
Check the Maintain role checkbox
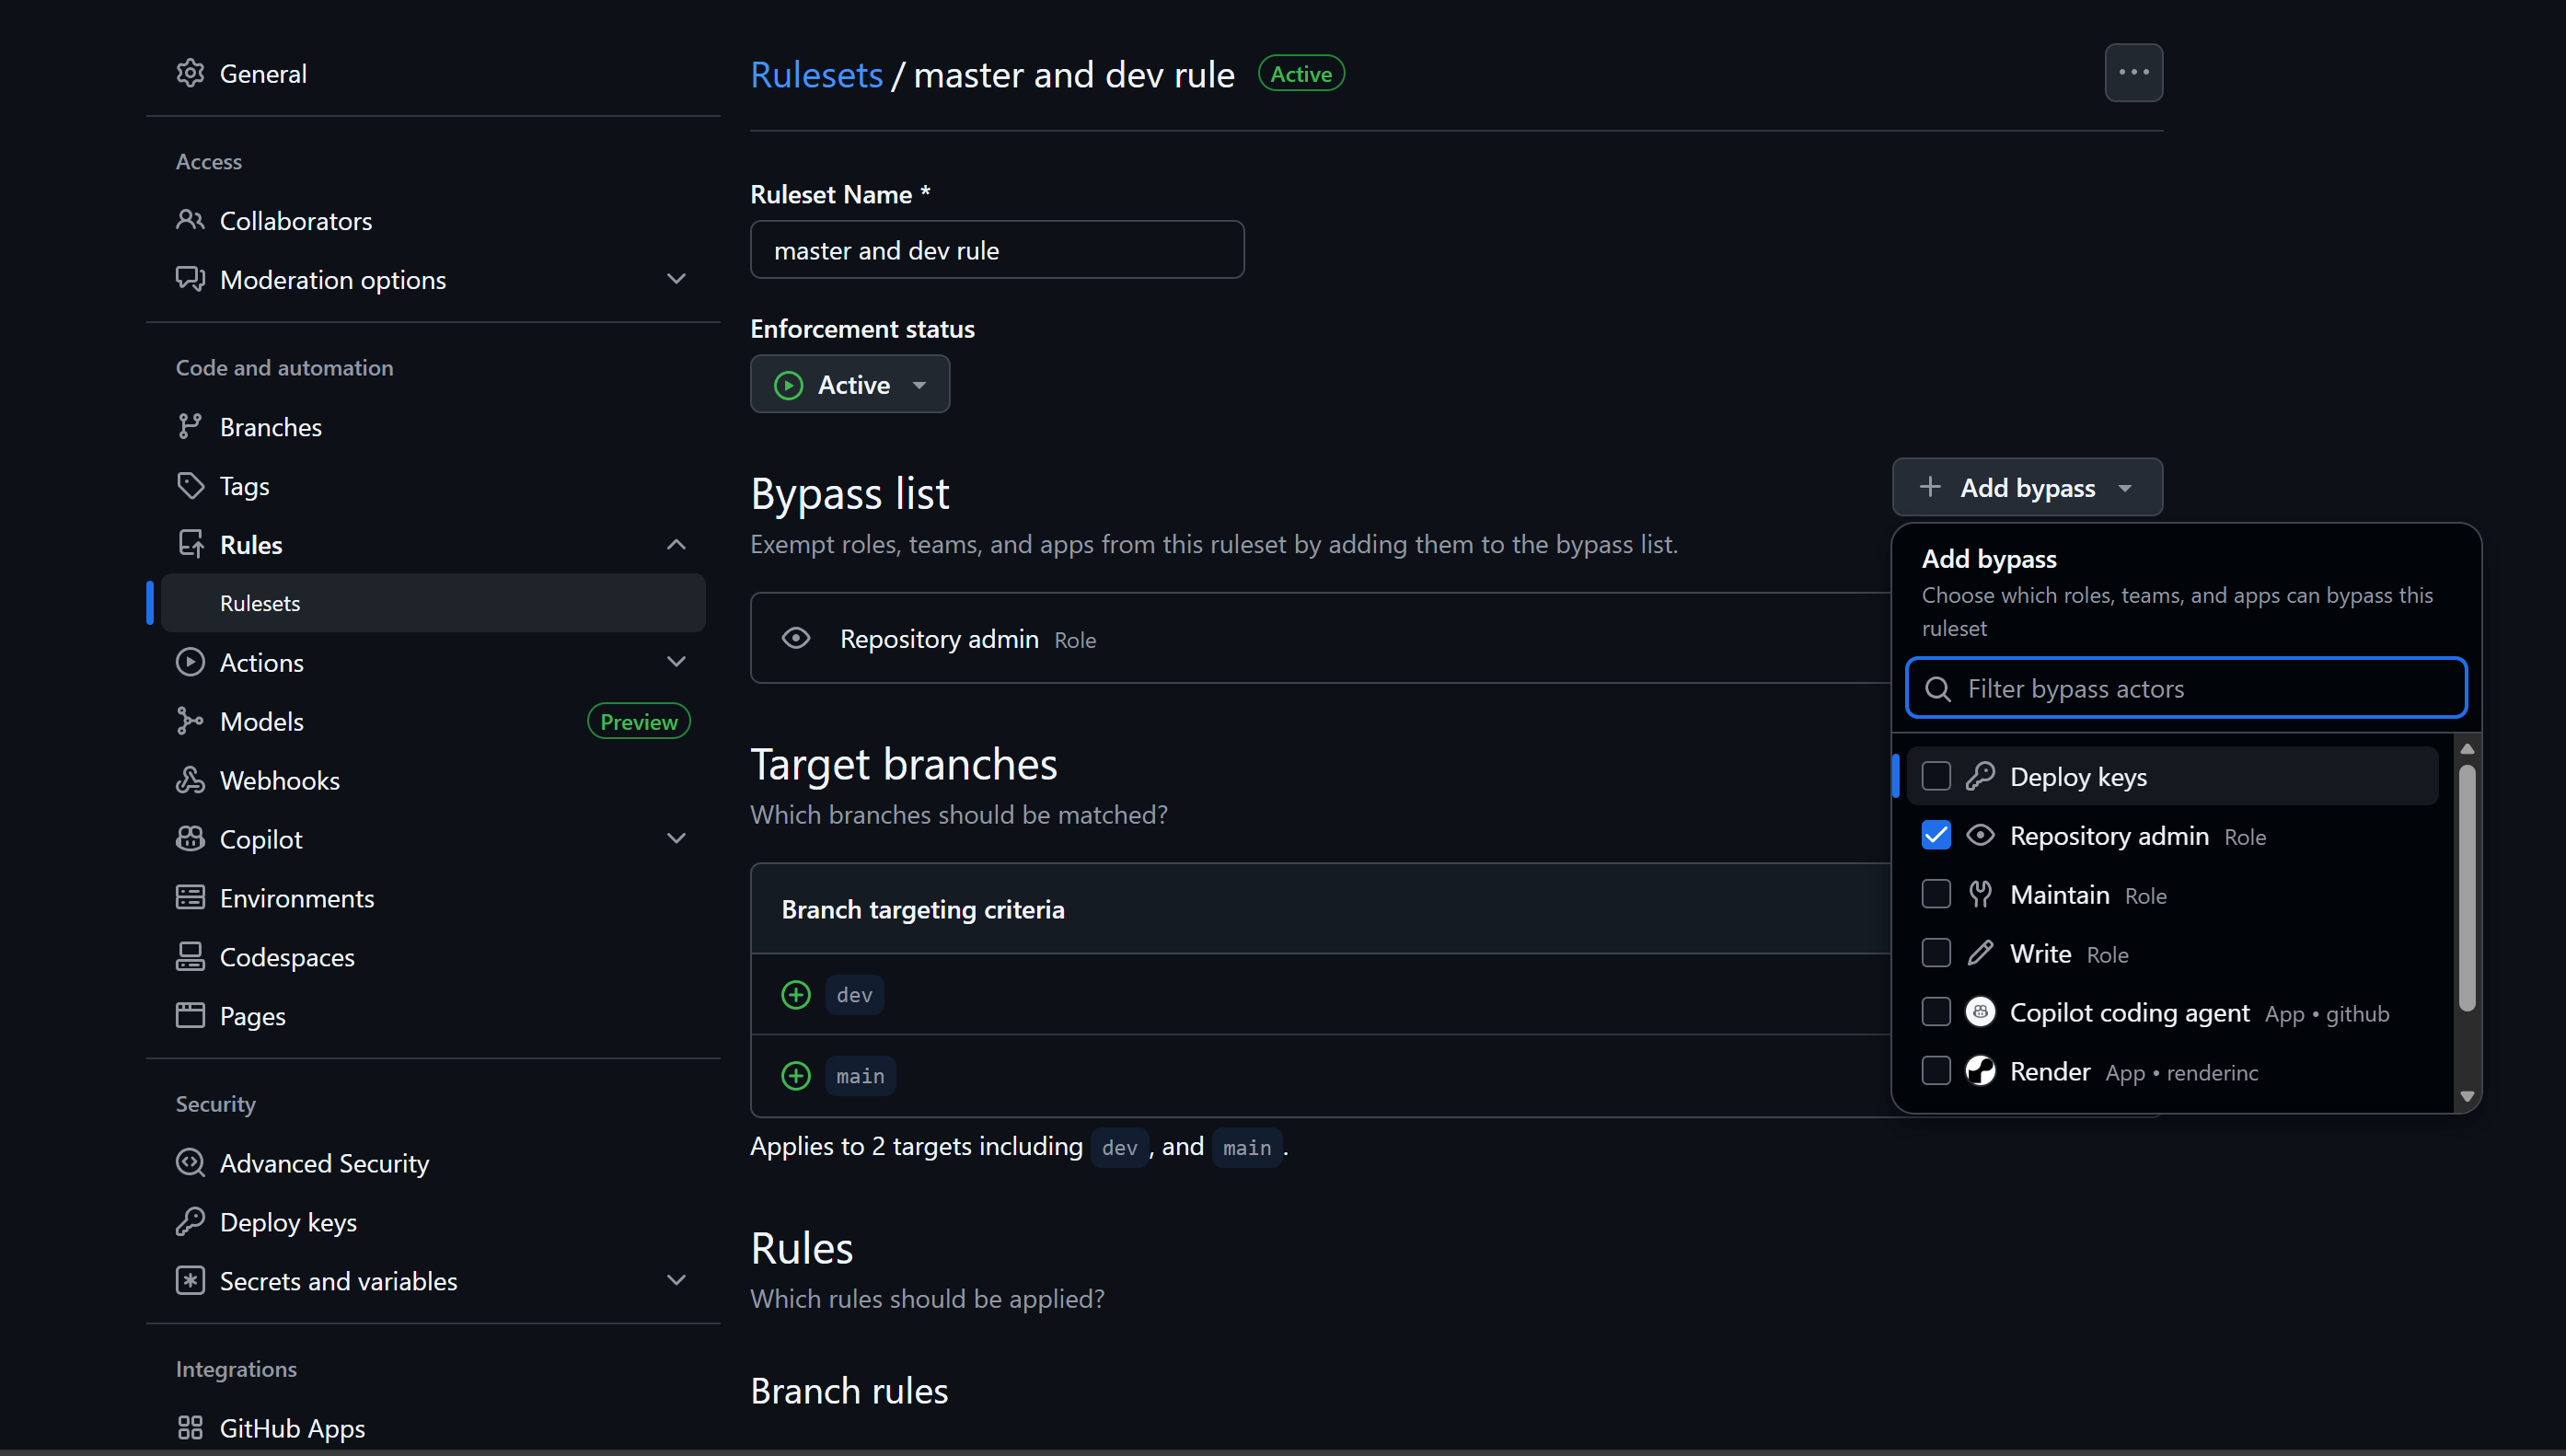point(1936,894)
